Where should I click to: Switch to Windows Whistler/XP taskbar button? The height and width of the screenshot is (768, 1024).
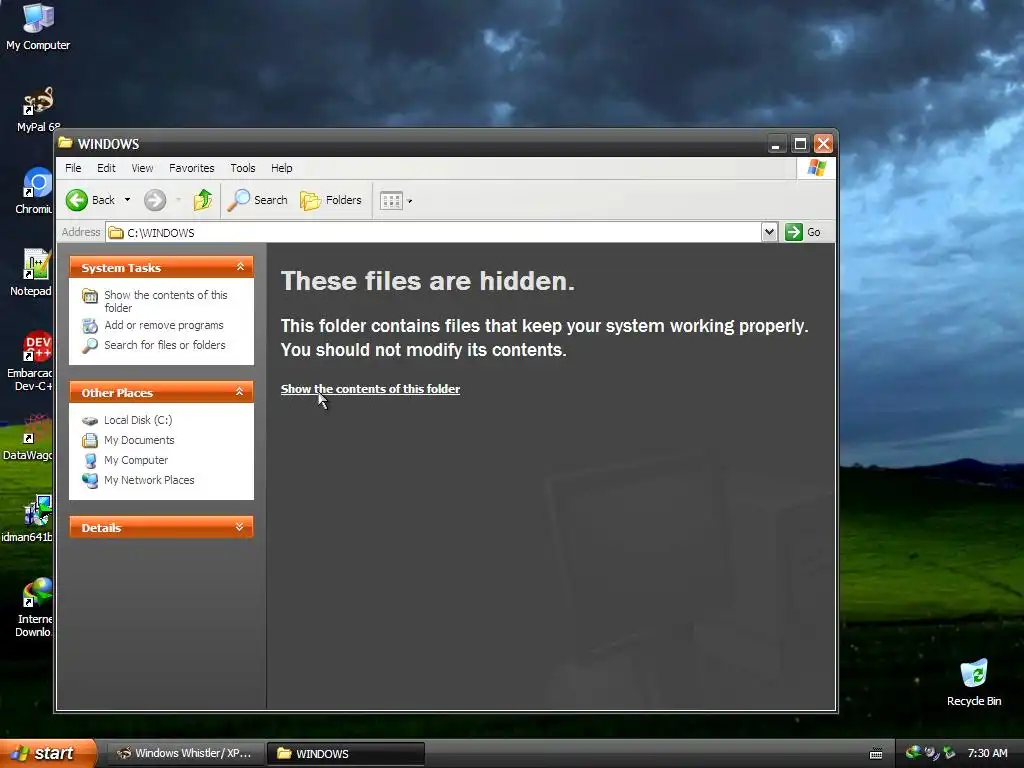tap(185, 754)
